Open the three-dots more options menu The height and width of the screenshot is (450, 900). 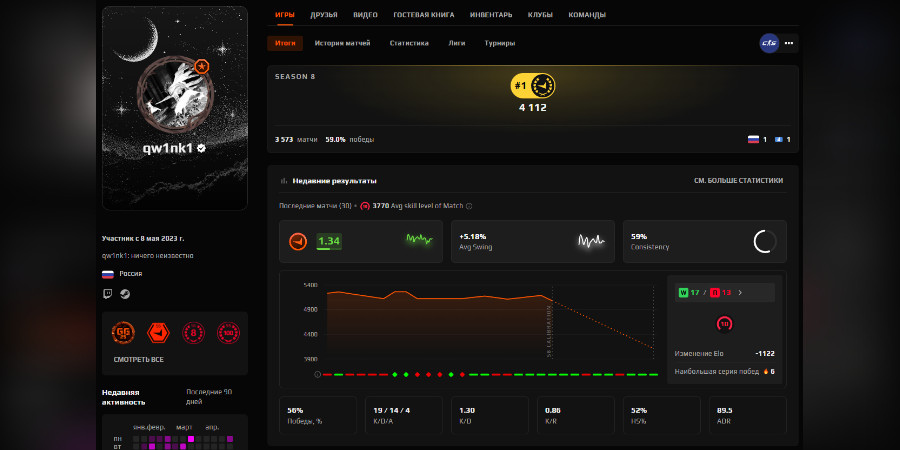click(x=789, y=43)
